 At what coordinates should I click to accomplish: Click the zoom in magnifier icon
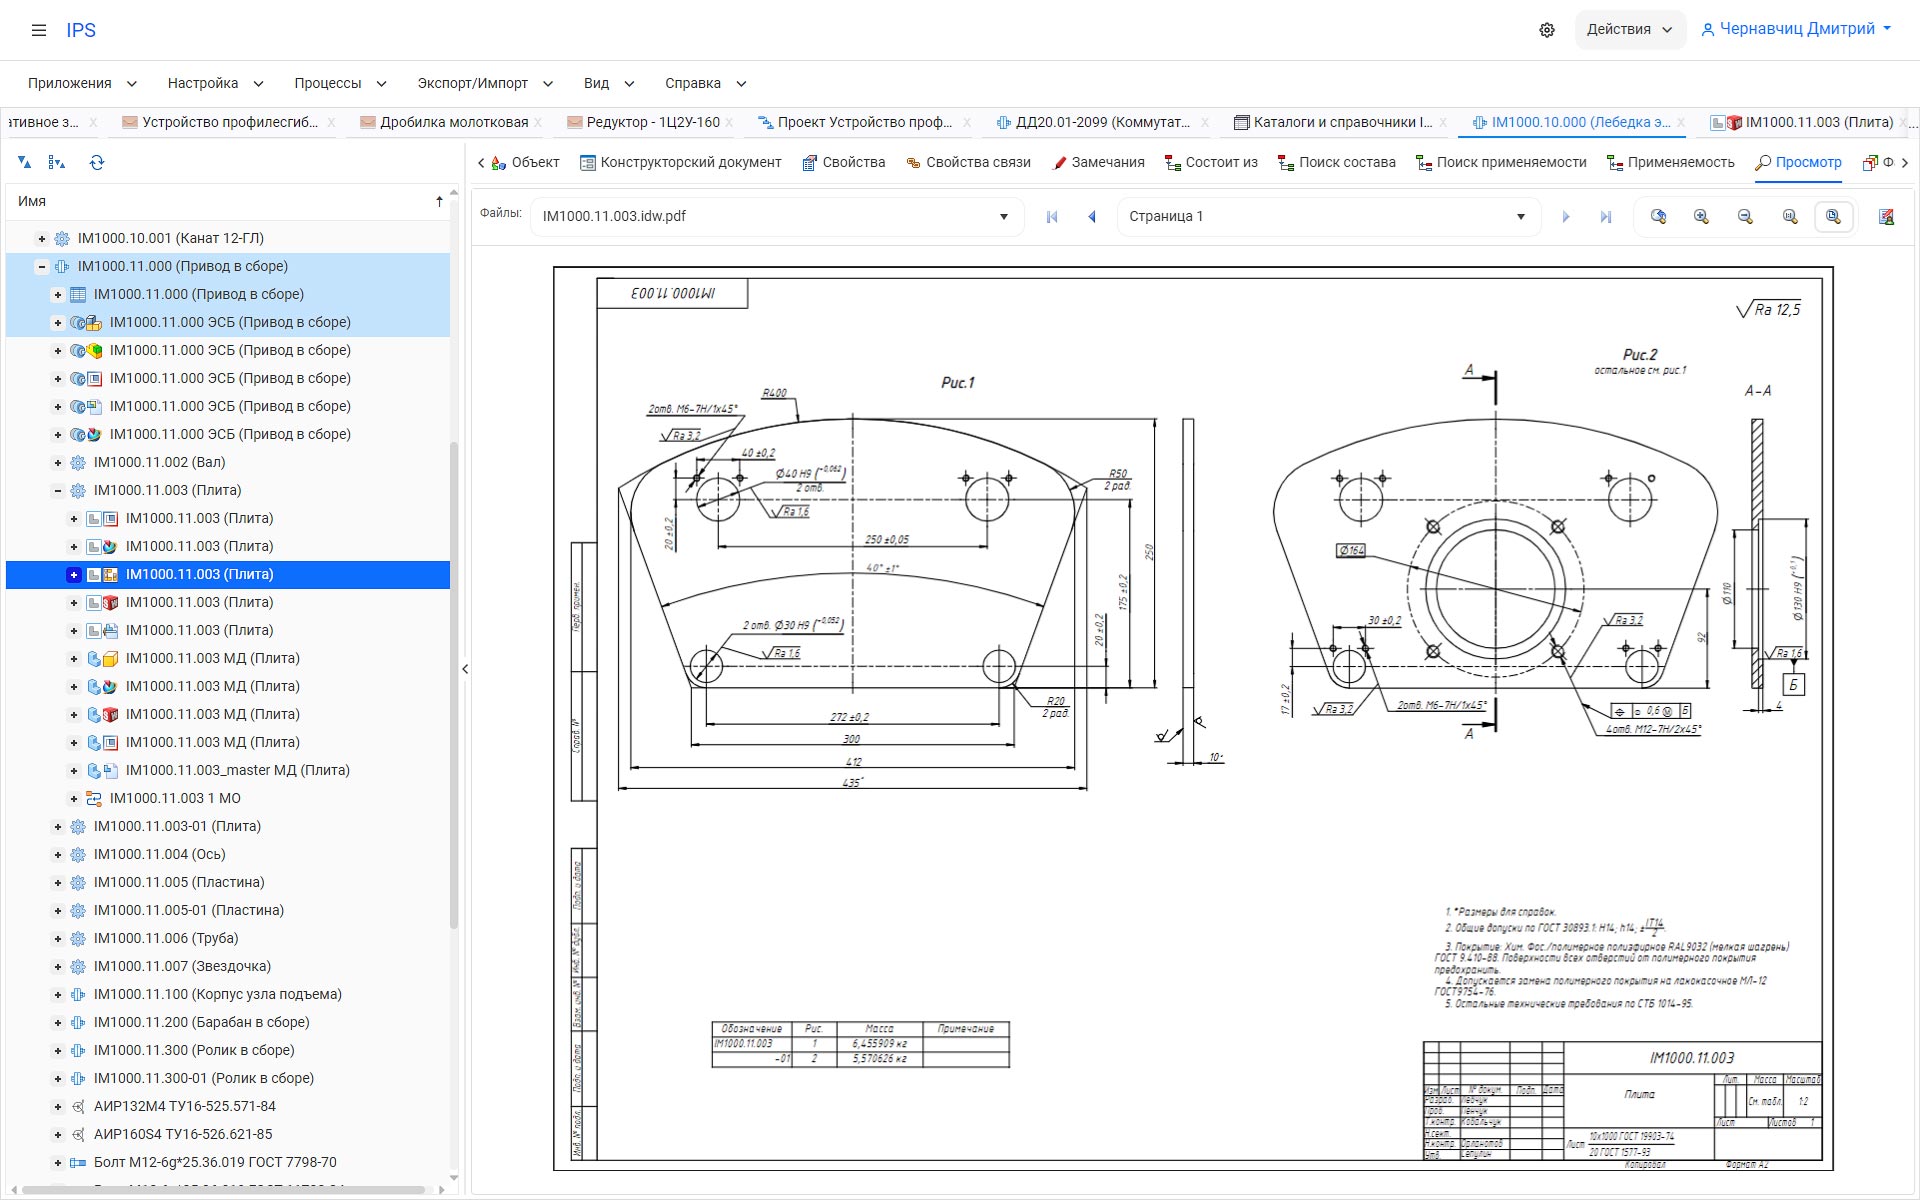(x=1701, y=217)
